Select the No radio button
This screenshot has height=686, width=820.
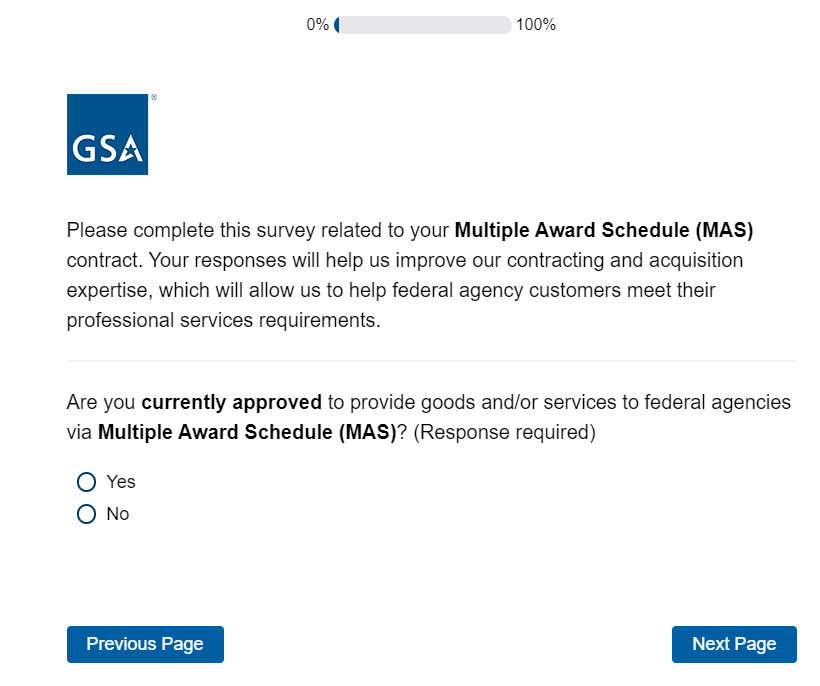point(87,514)
